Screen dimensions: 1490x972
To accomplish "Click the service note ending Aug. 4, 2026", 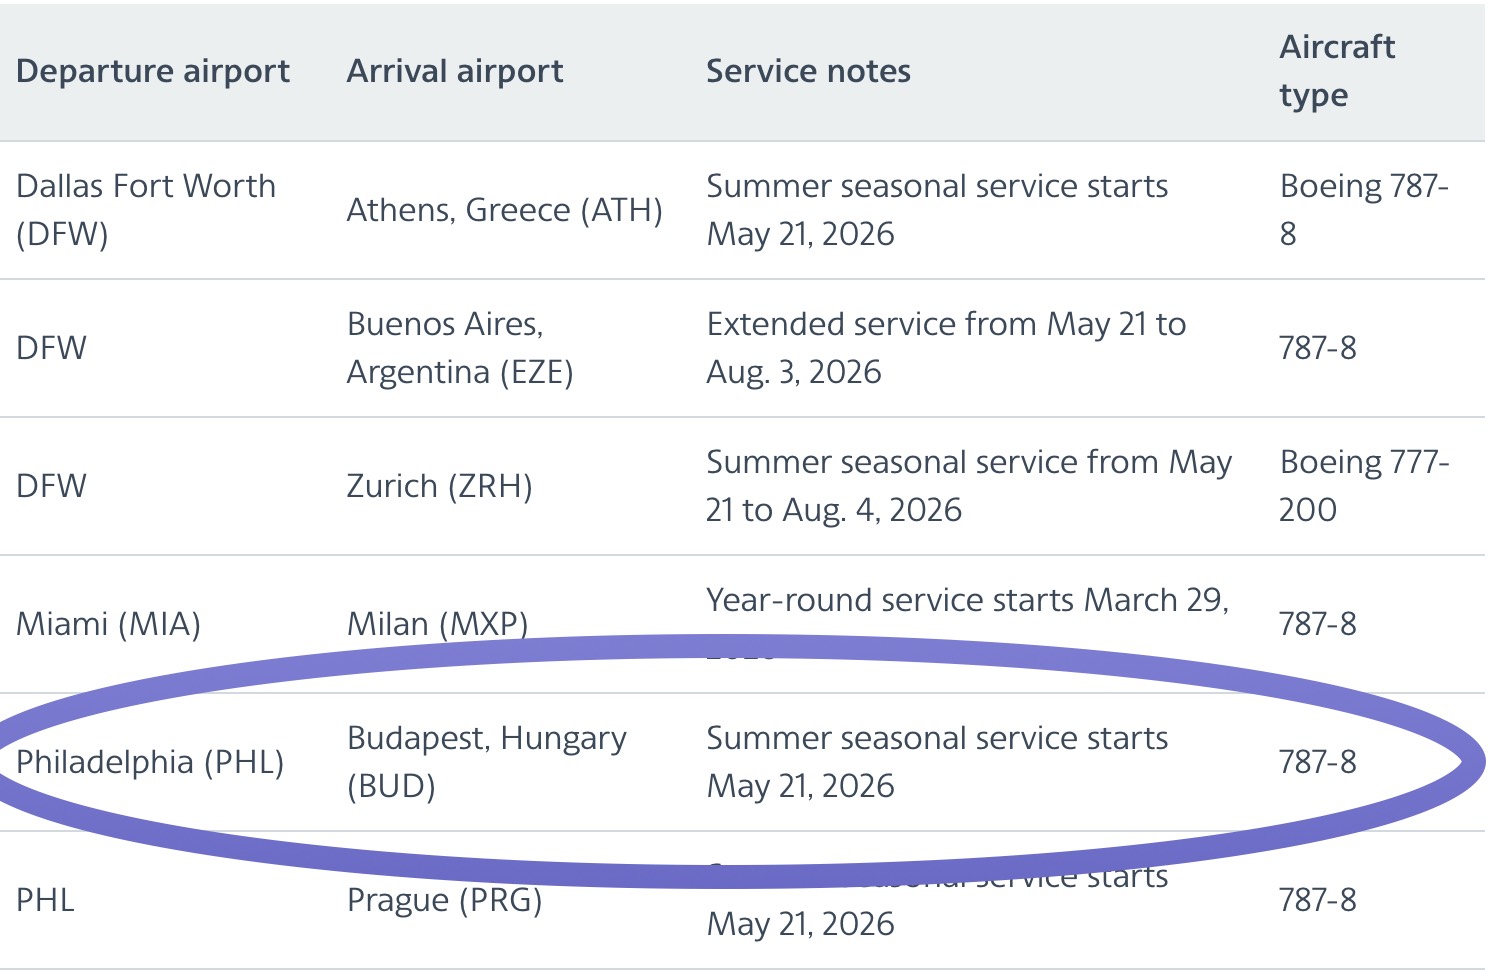I will (968, 486).
